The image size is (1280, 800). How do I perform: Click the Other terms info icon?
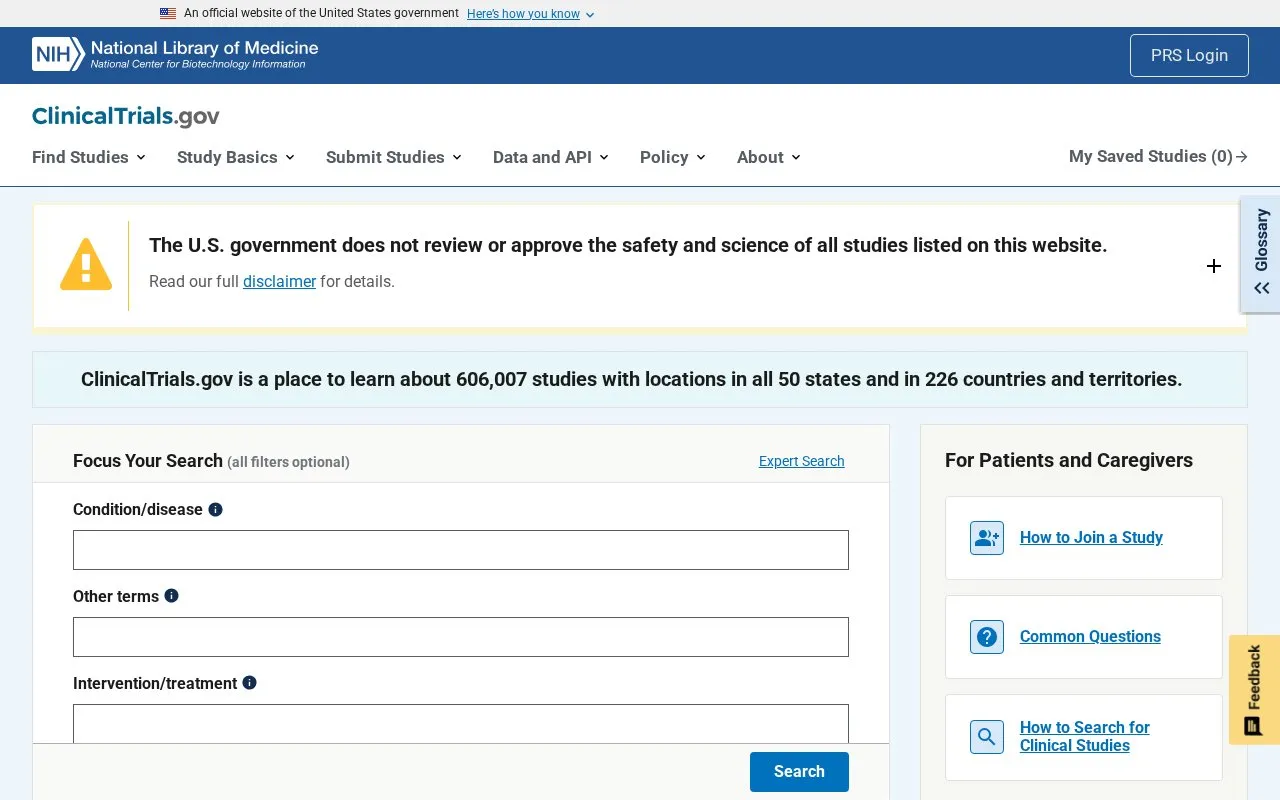click(x=171, y=596)
